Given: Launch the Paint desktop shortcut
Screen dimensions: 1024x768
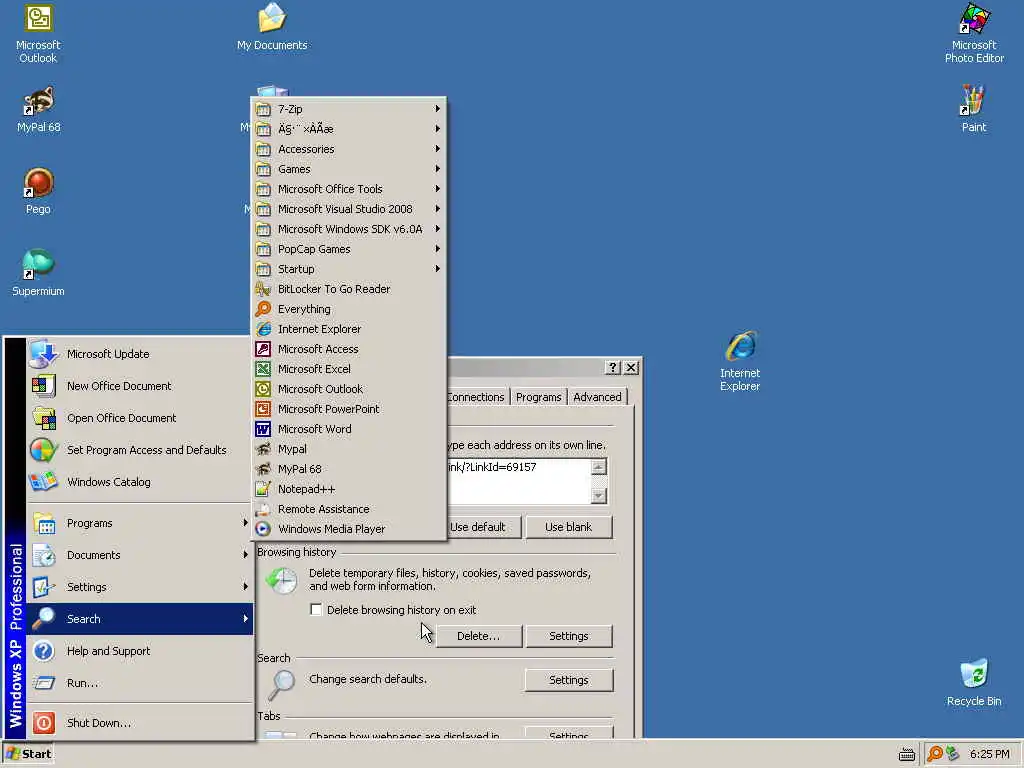Looking at the screenshot, I should pyautogui.click(x=973, y=109).
